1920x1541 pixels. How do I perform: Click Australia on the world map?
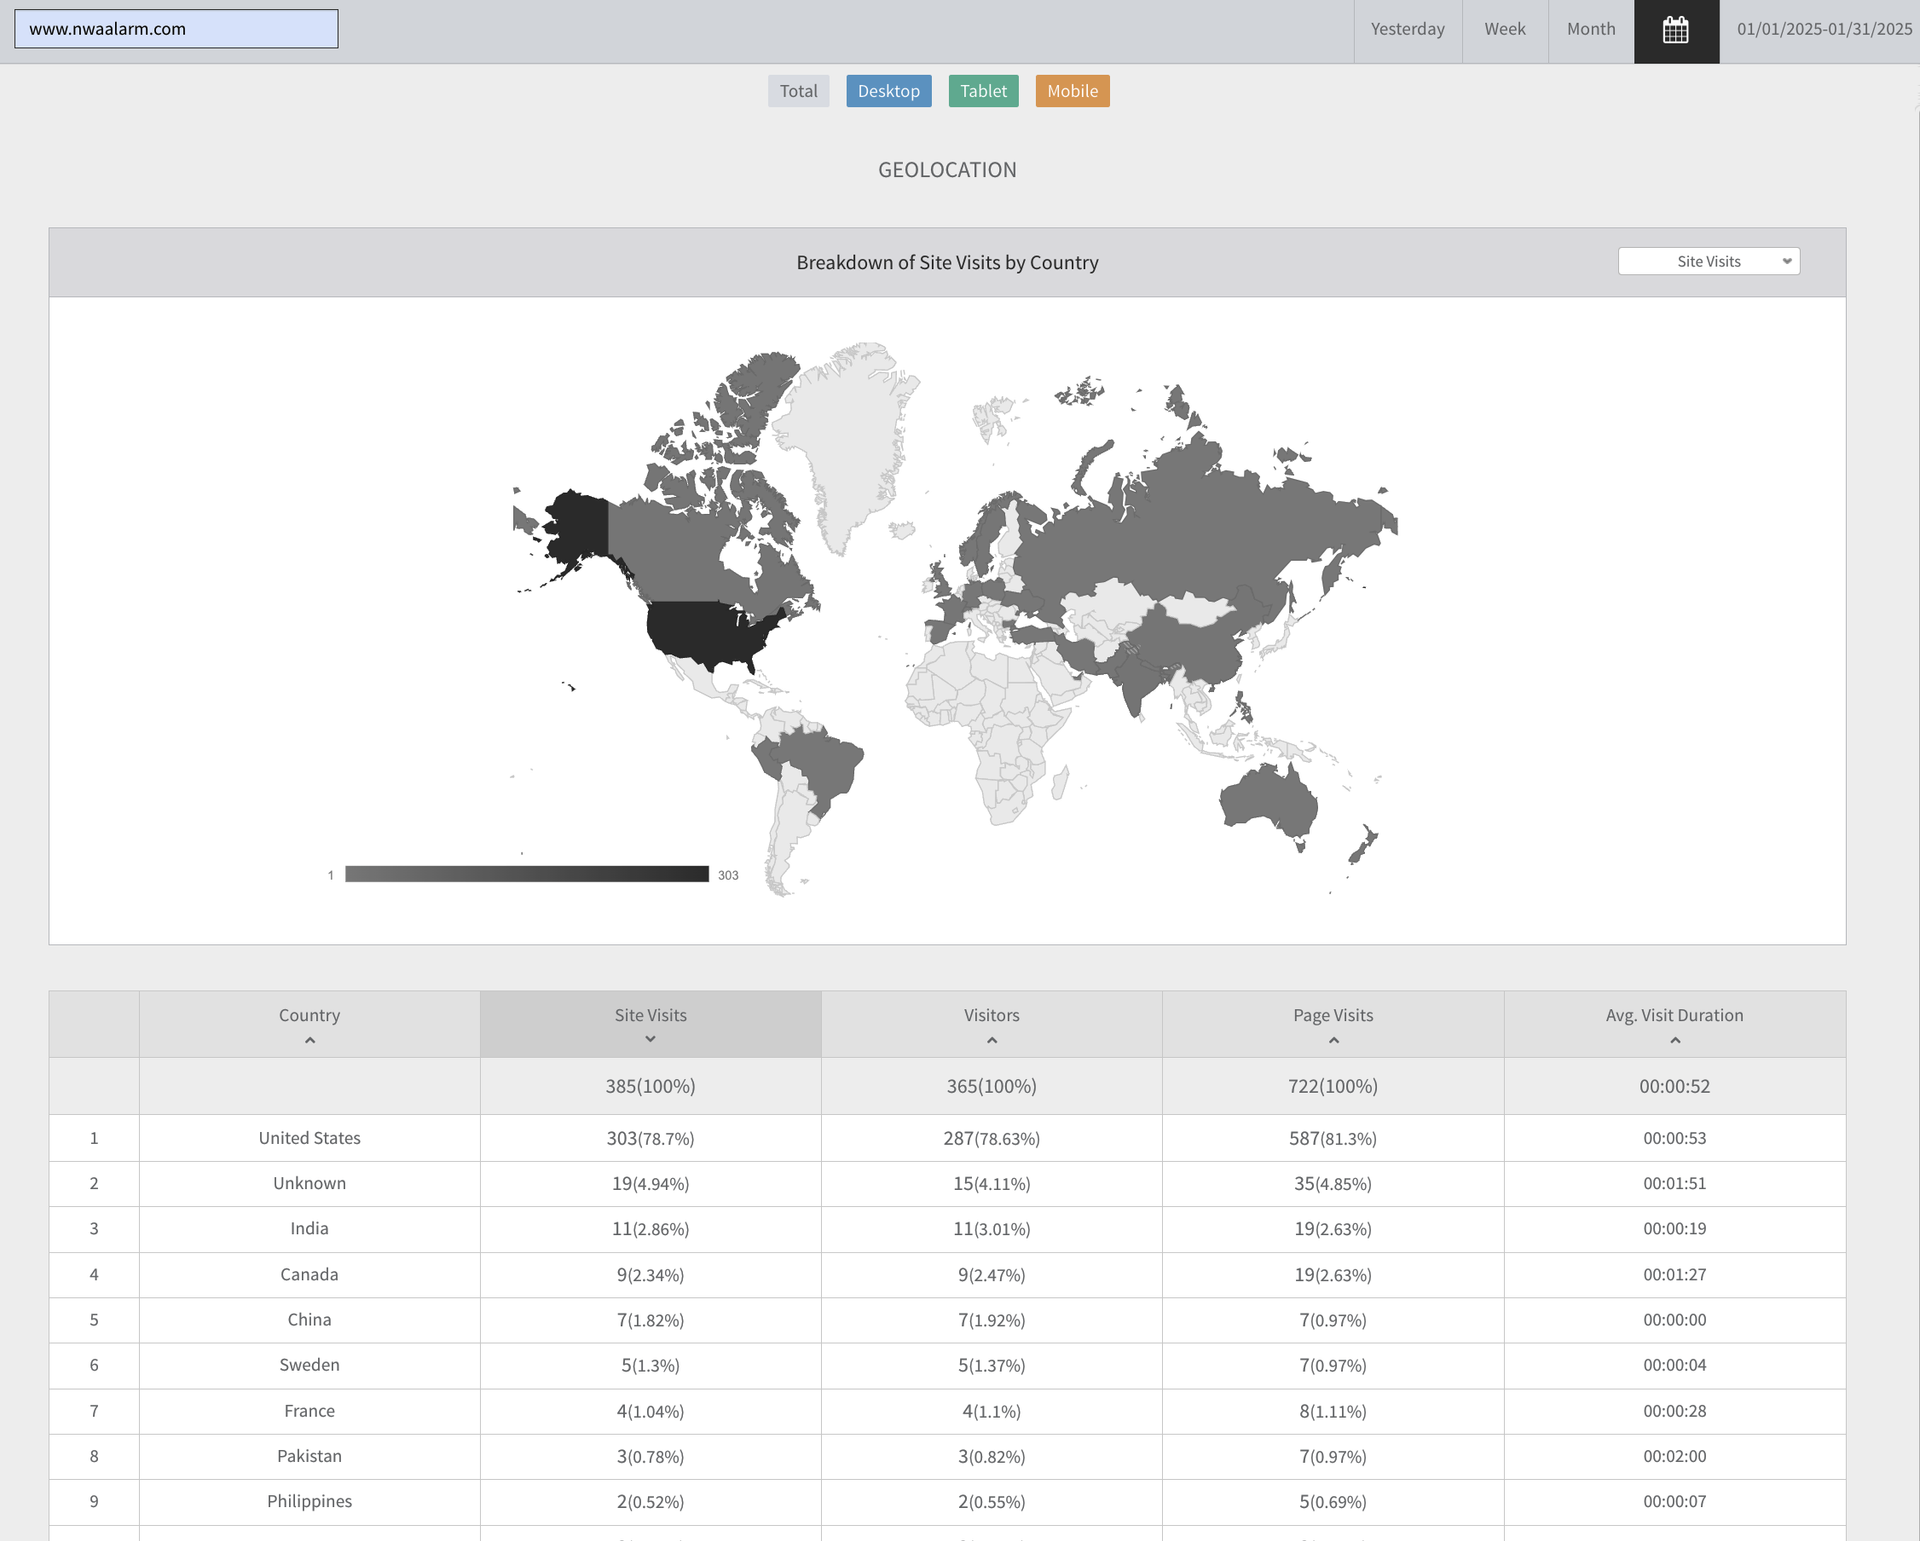click(1268, 801)
